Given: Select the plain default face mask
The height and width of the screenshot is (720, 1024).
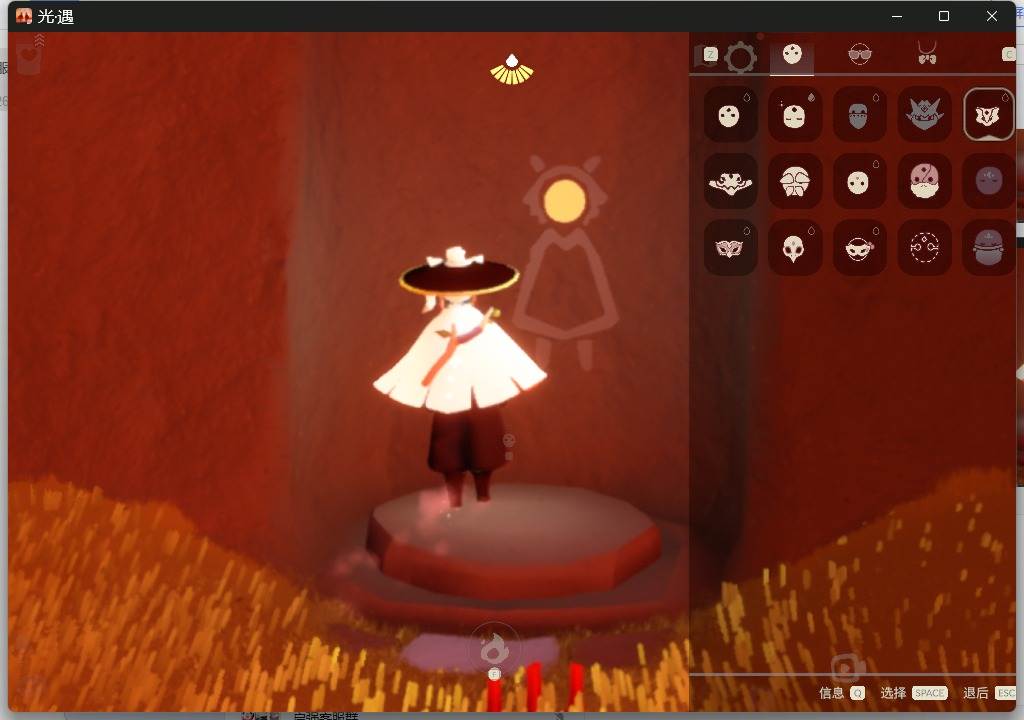Looking at the screenshot, I should [x=730, y=114].
